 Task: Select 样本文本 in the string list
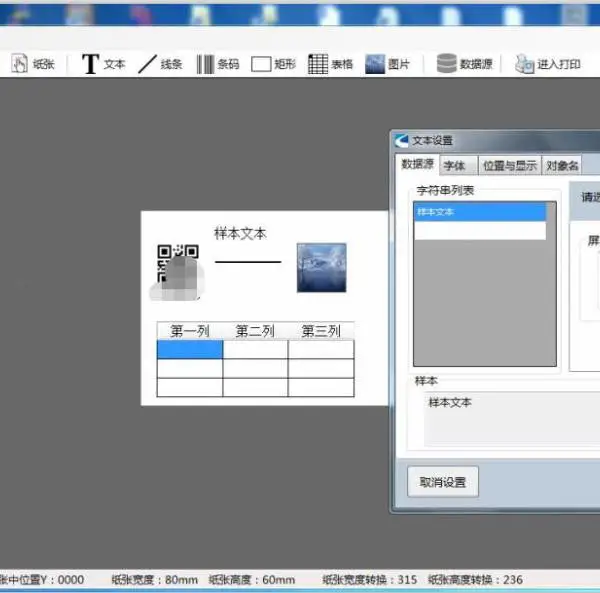coord(480,212)
